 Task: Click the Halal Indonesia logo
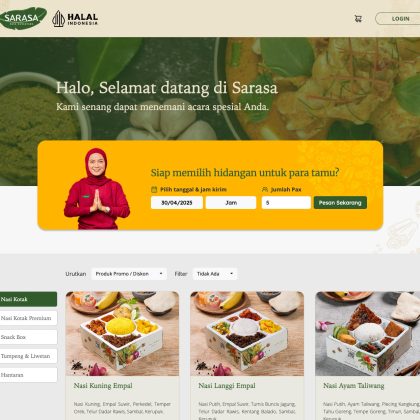pos(75,19)
